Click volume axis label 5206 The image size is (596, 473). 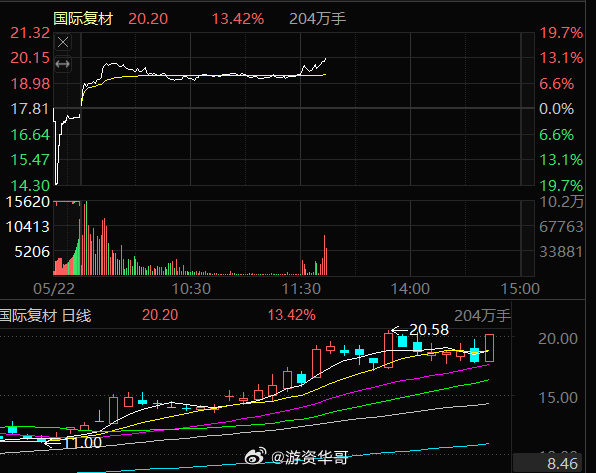32,252
